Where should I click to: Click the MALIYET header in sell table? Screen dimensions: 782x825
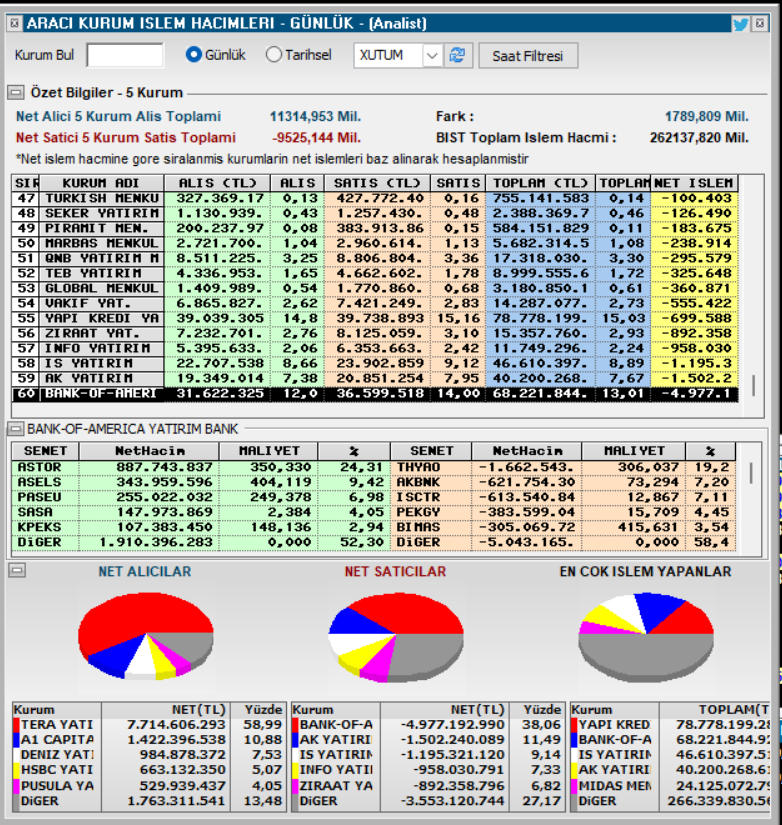click(x=634, y=451)
